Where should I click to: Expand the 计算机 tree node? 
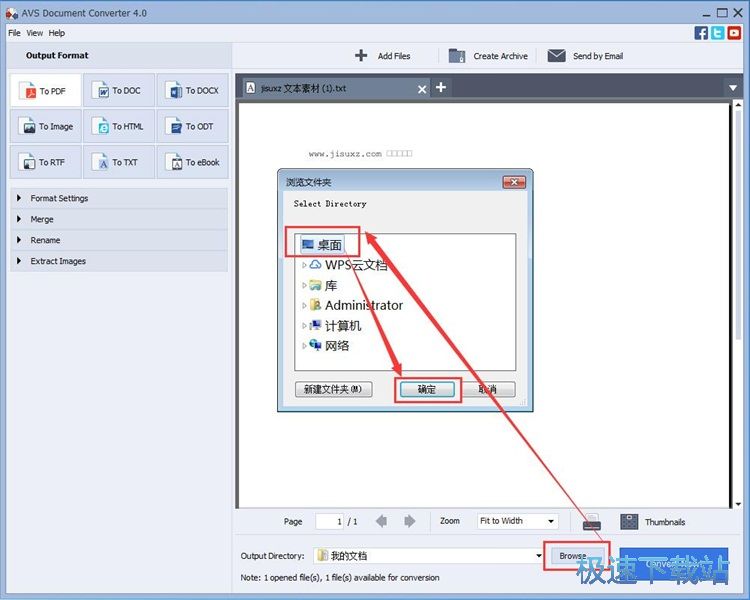[x=304, y=326]
